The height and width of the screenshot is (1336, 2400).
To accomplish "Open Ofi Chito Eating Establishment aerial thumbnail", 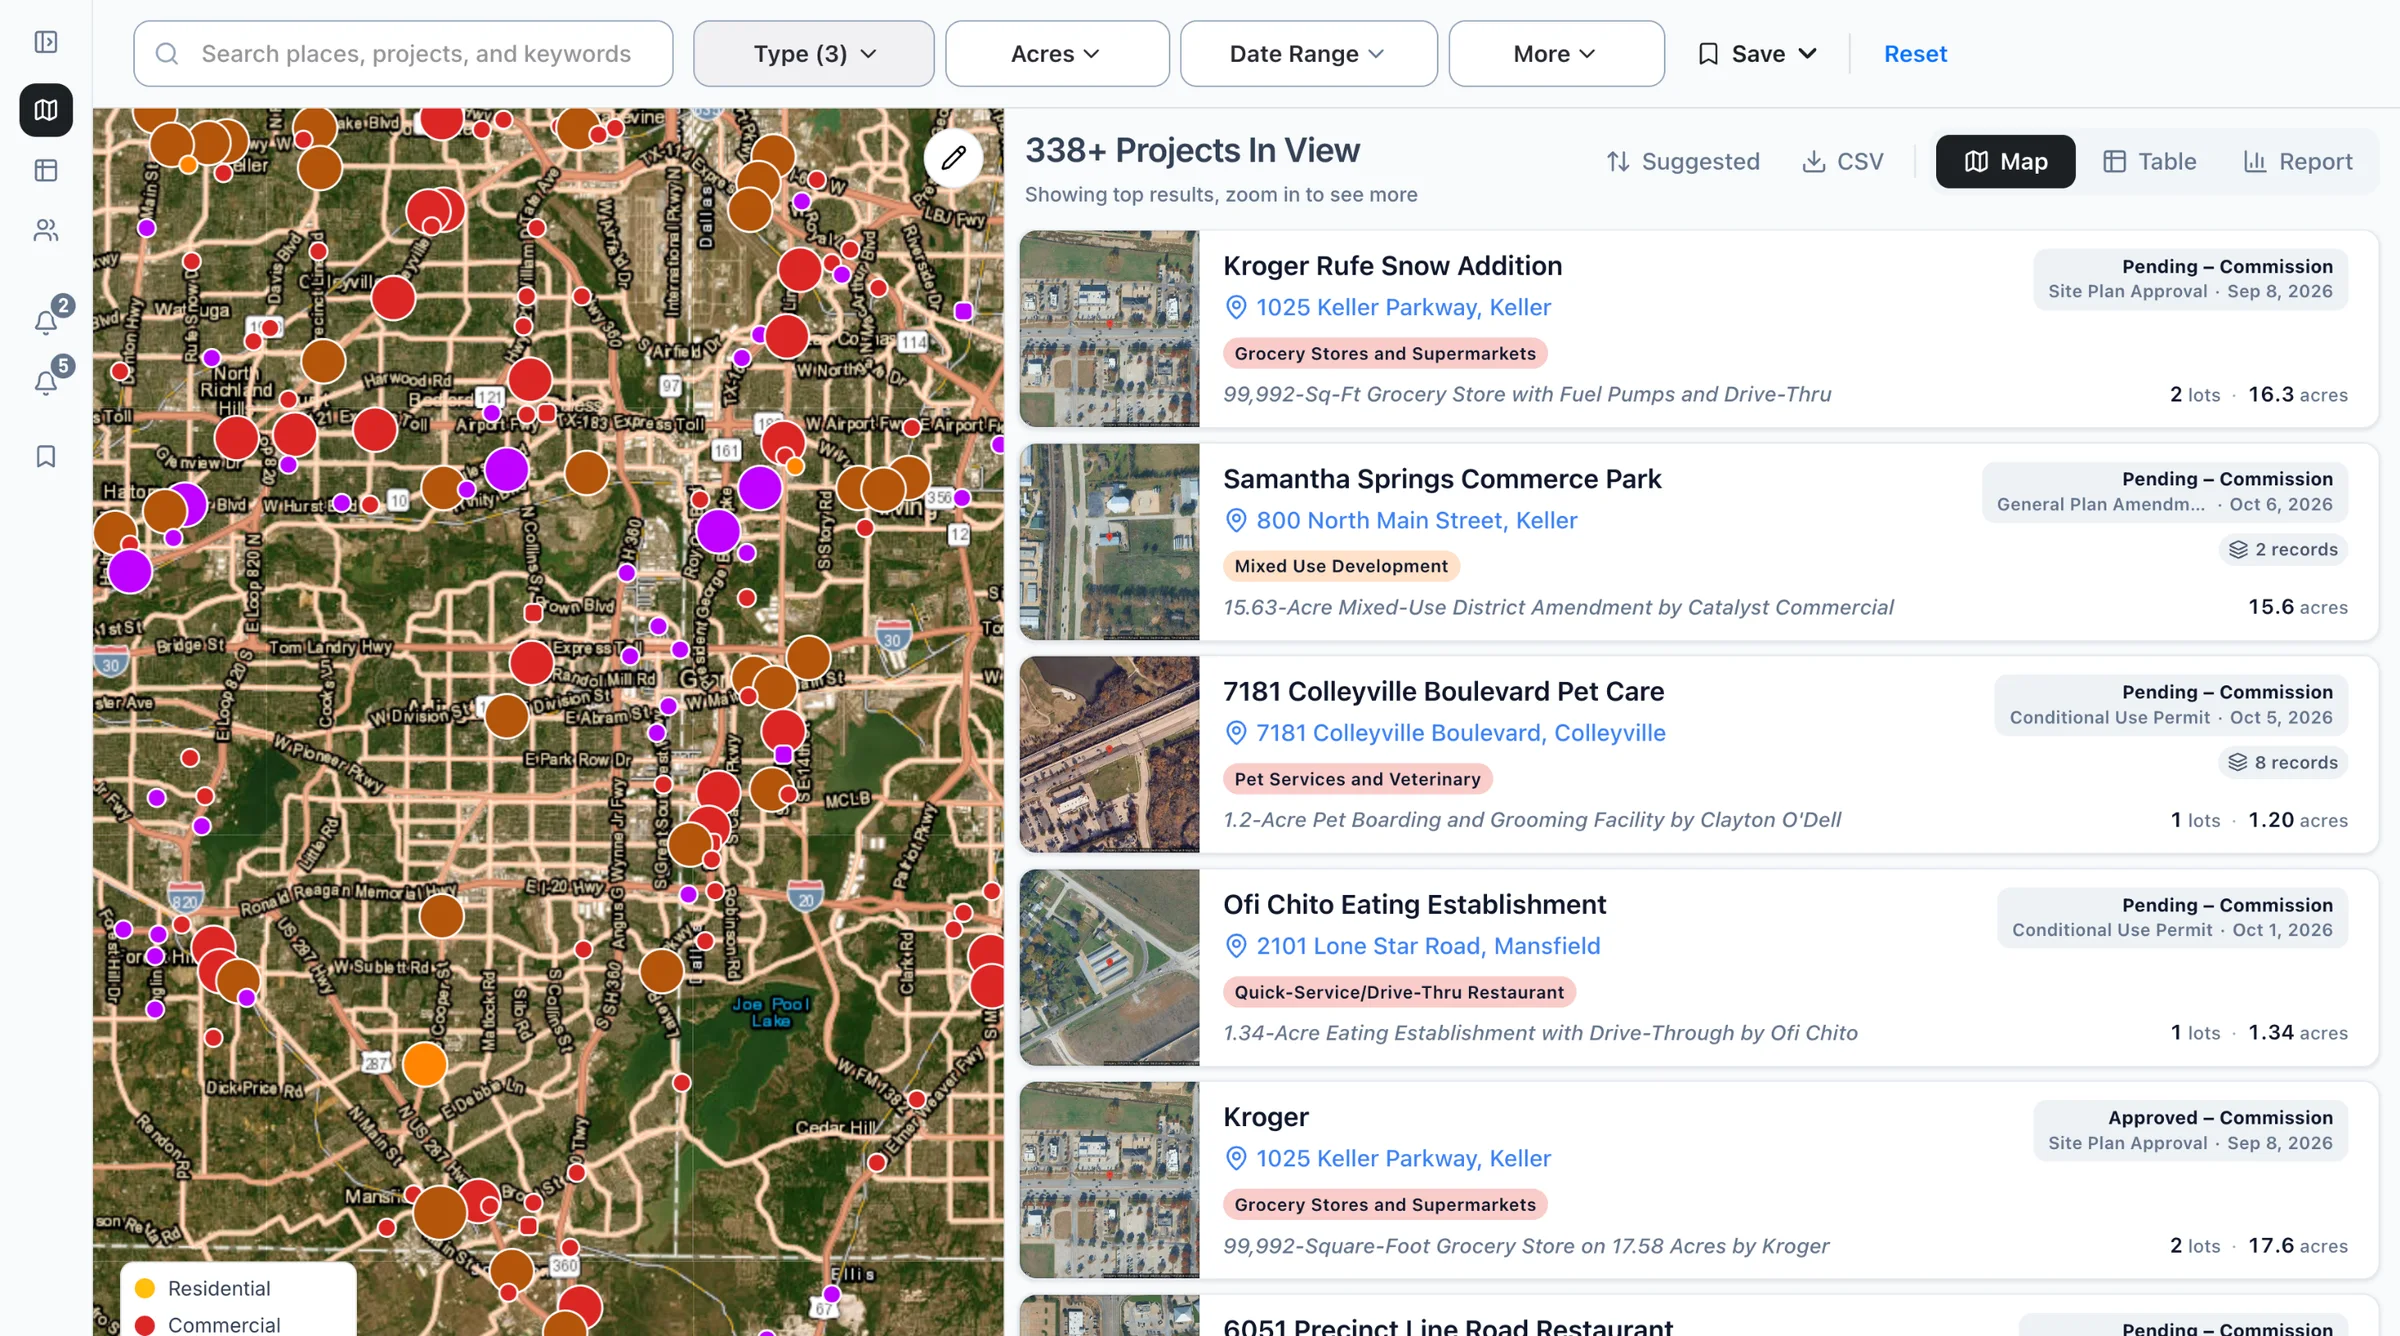I will 1109,967.
